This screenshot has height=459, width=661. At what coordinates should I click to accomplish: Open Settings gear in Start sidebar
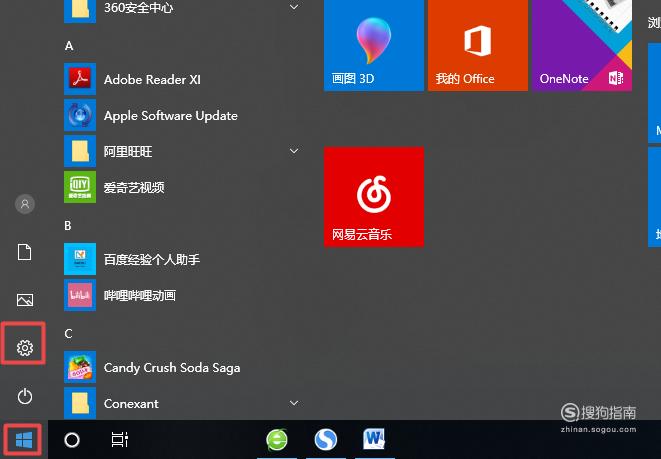(x=24, y=348)
